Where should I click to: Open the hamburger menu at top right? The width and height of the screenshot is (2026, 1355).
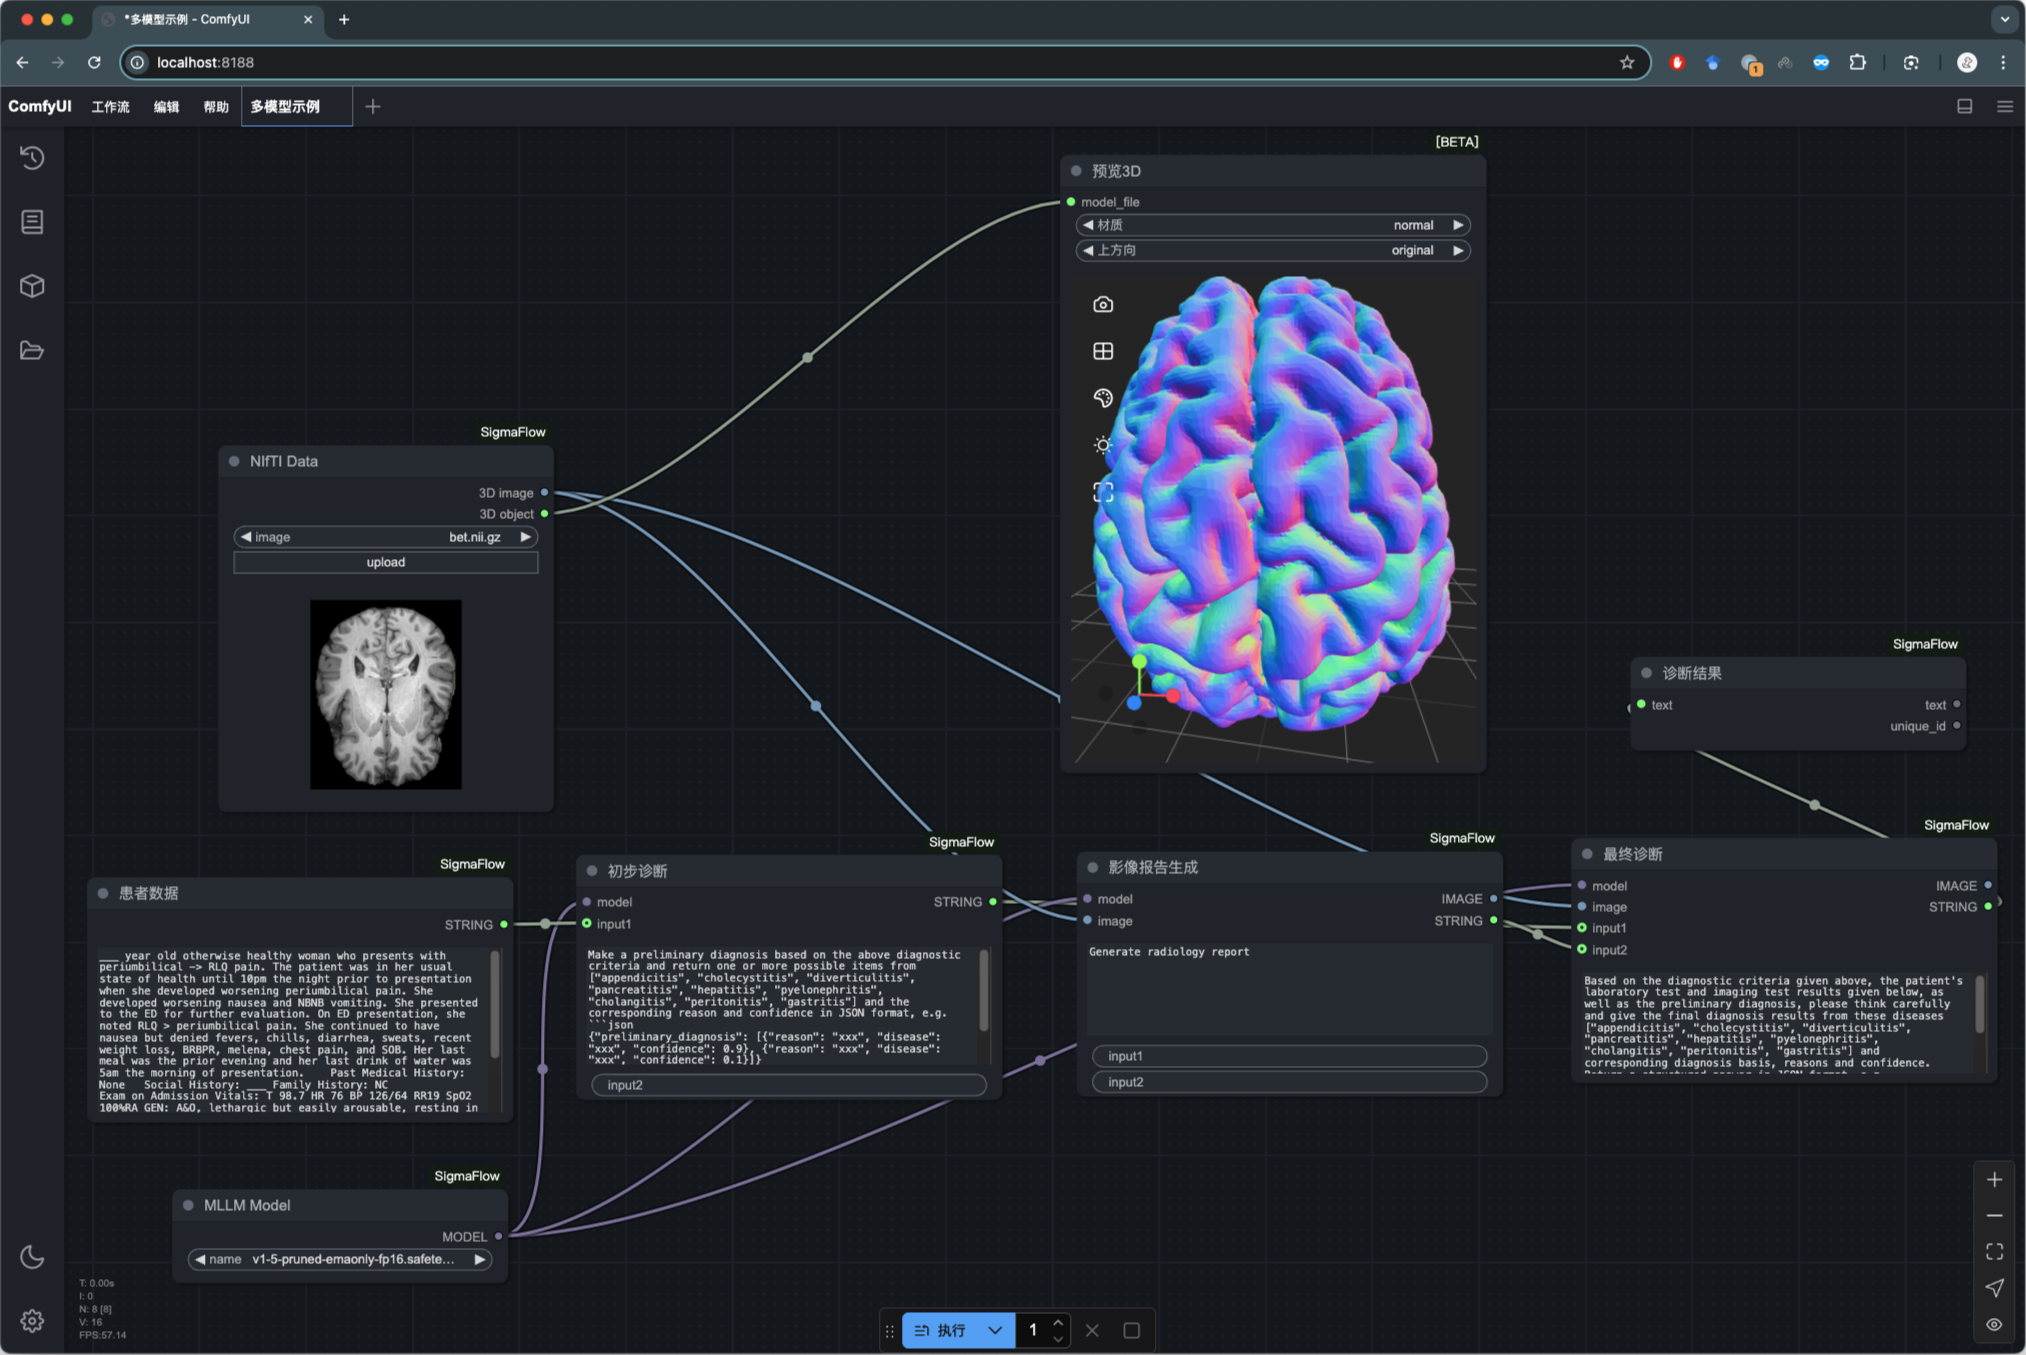pos(2004,106)
